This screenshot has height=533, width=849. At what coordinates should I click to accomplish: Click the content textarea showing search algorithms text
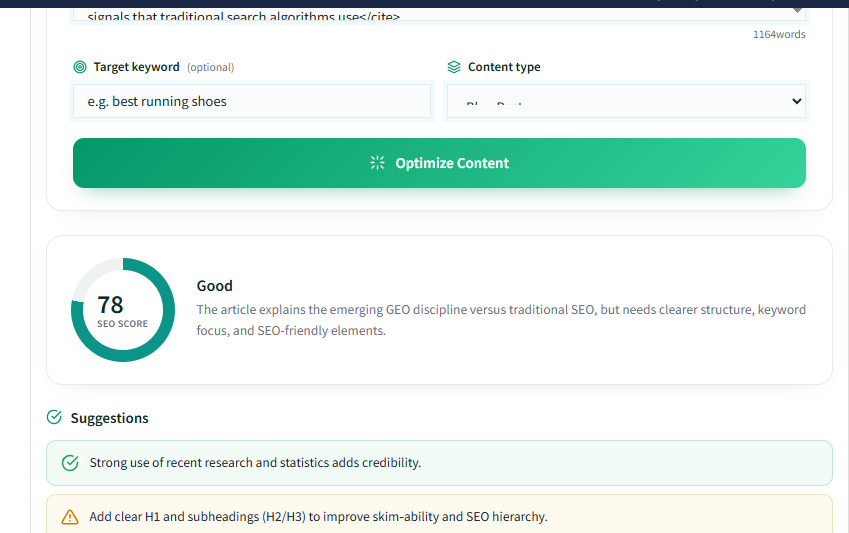tap(439, 15)
